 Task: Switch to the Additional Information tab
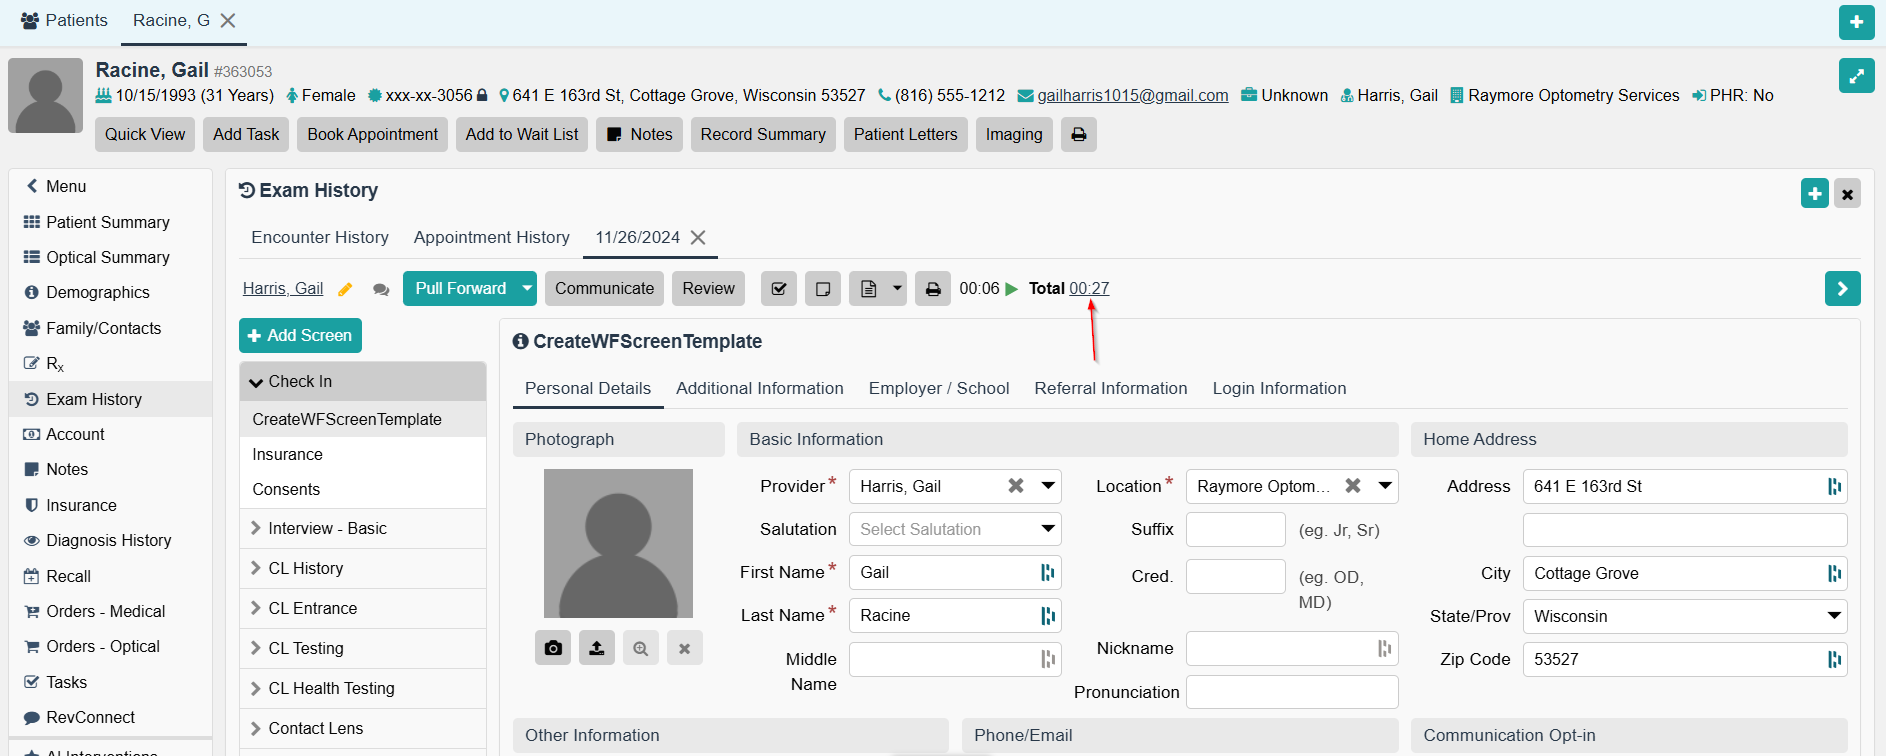759,388
